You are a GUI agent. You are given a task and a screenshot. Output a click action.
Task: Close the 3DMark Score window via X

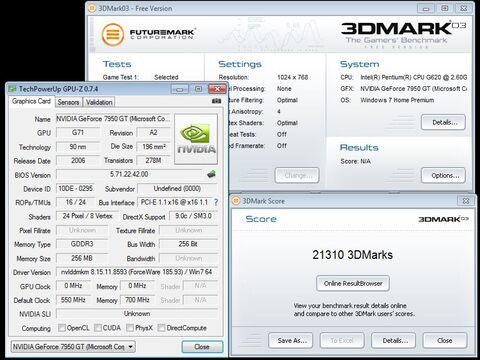tap(466, 201)
